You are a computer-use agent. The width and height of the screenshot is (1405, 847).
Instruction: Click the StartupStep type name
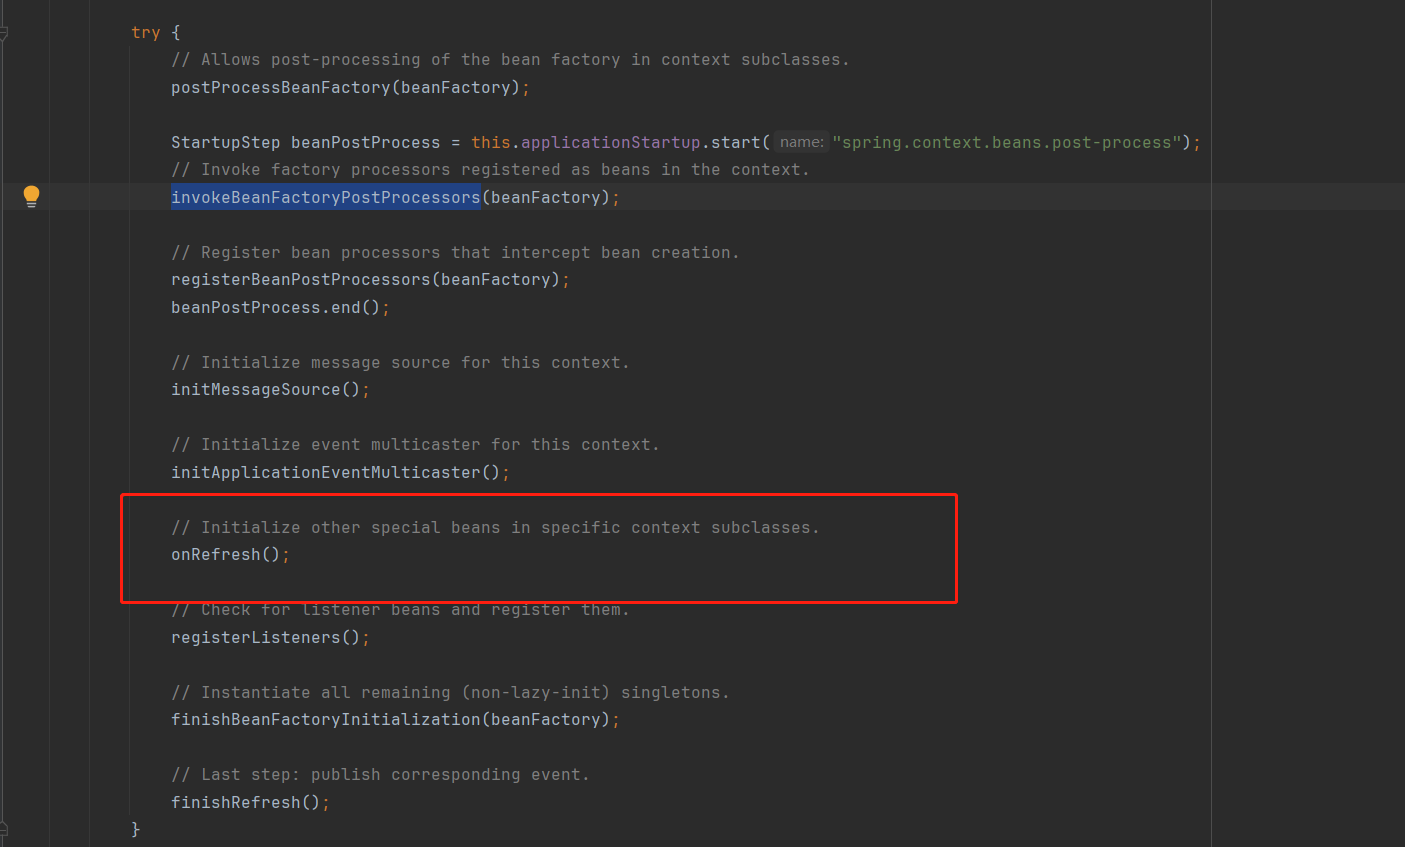[225, 143]
